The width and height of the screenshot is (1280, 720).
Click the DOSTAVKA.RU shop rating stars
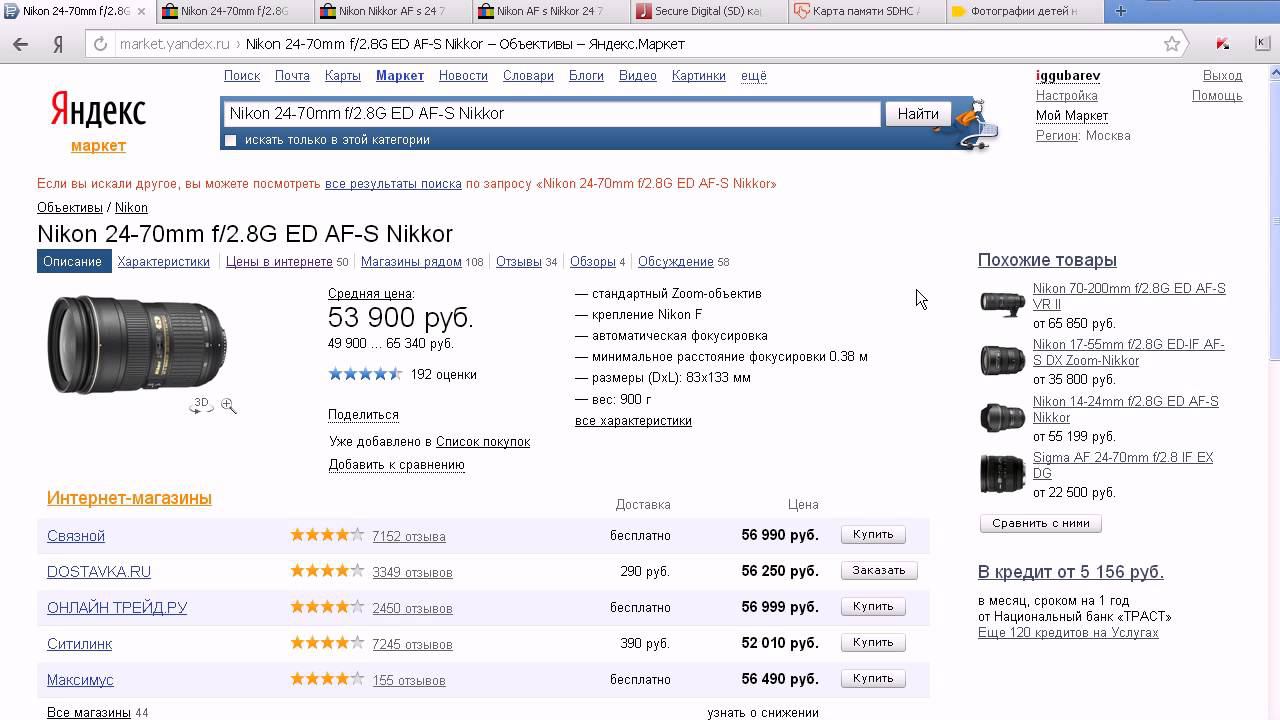pos(327,571)
